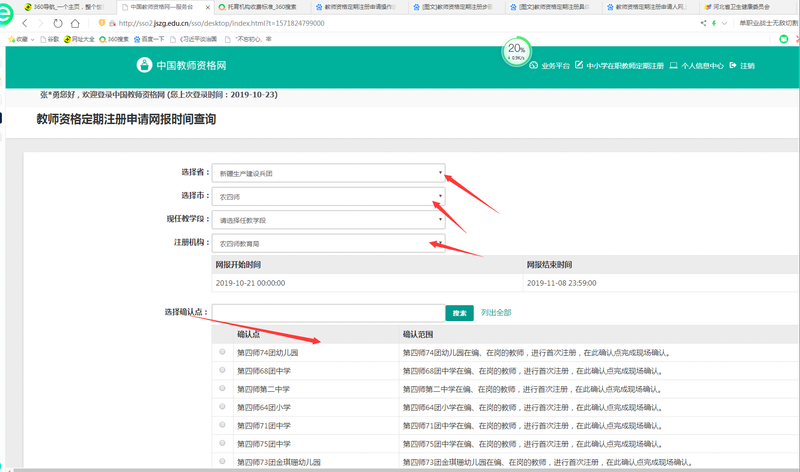Click the 中国教师资格网 site logo icon
The image size is (800, 472).
[x=143, y=65]
